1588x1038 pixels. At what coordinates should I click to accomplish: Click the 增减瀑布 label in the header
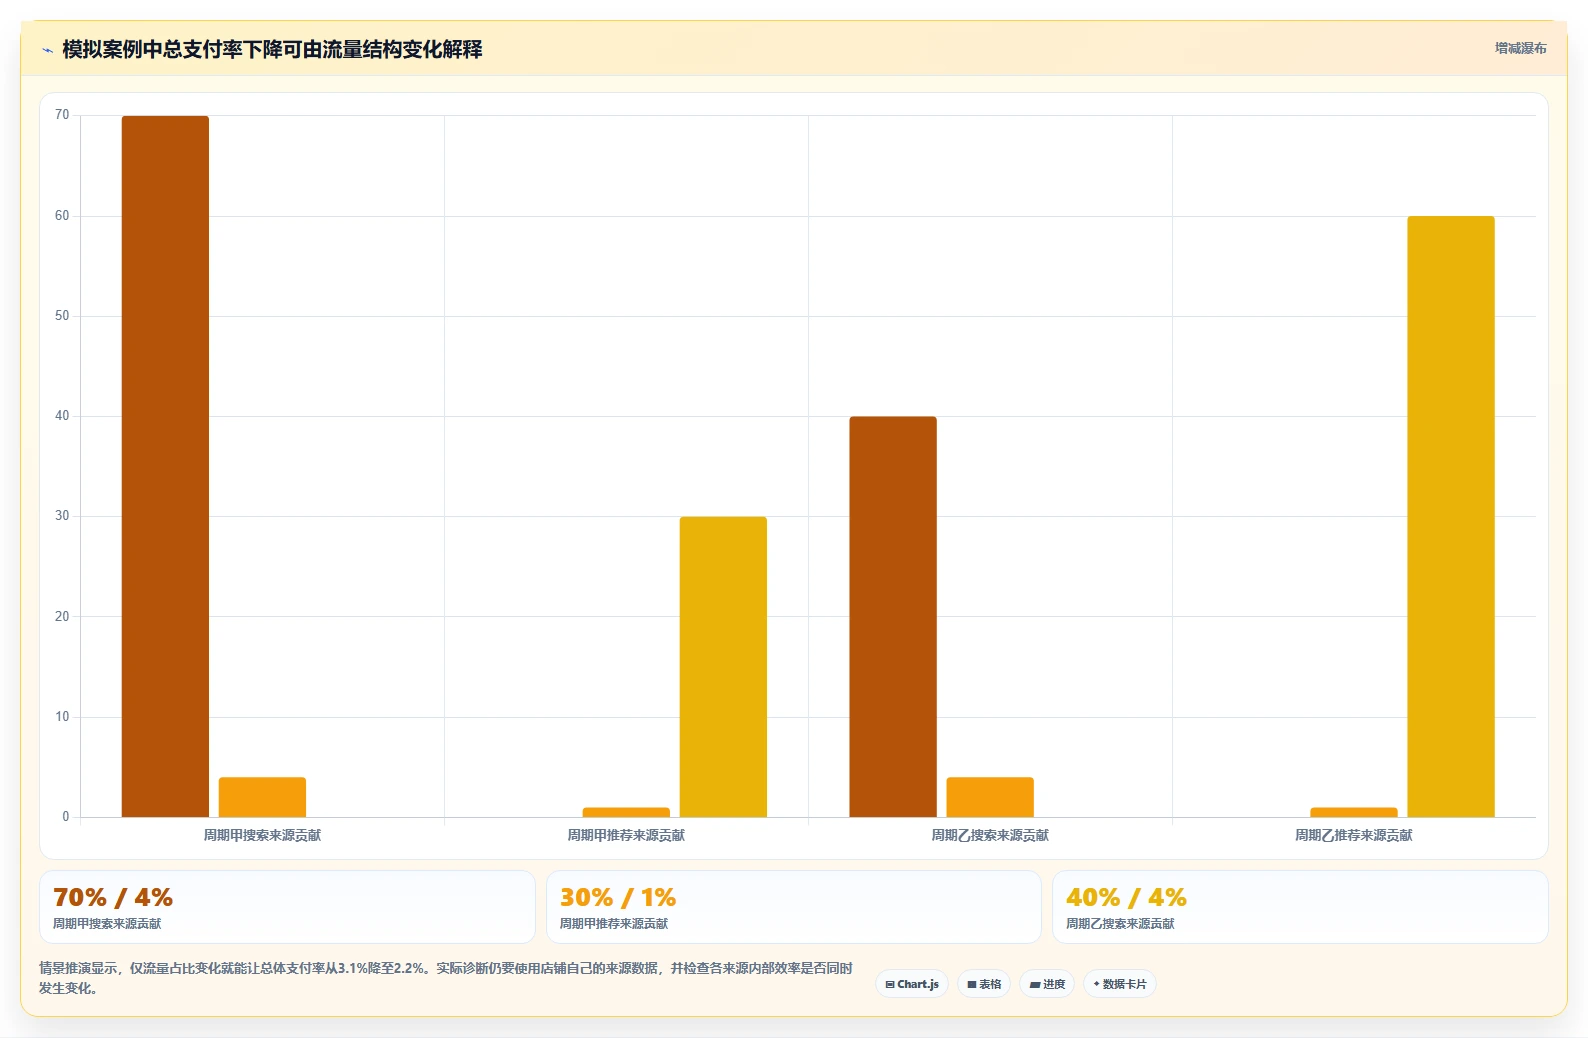(x=1520, y=48)
